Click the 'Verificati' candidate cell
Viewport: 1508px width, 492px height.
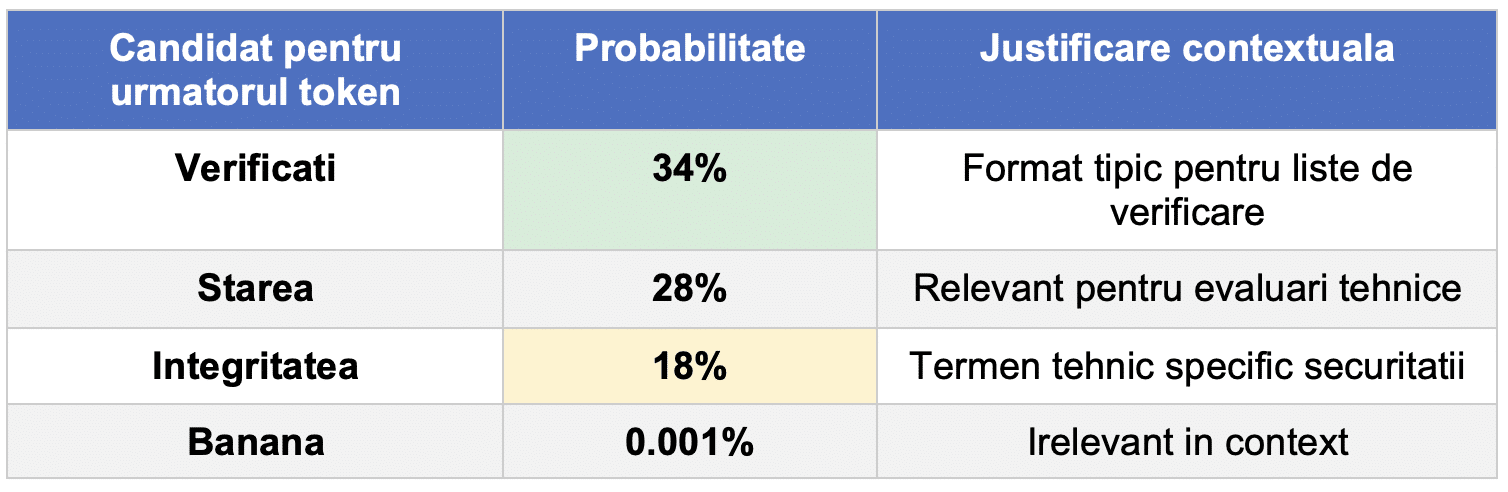(x=256, y=168)
